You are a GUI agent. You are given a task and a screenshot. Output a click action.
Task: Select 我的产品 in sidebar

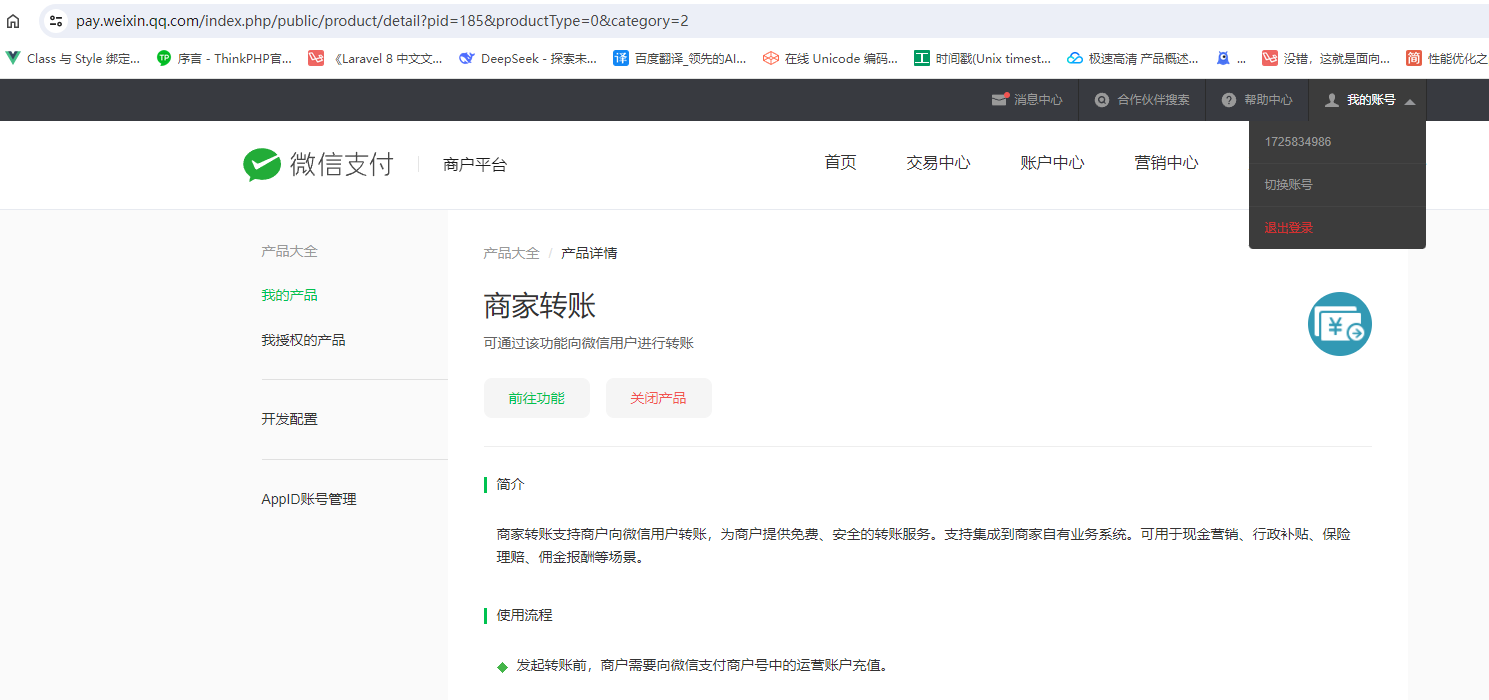(289, 295)
